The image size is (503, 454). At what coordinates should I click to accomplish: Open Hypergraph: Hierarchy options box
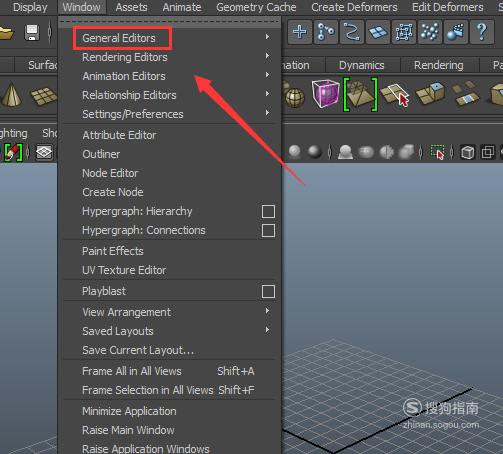(x=268, y=211)
